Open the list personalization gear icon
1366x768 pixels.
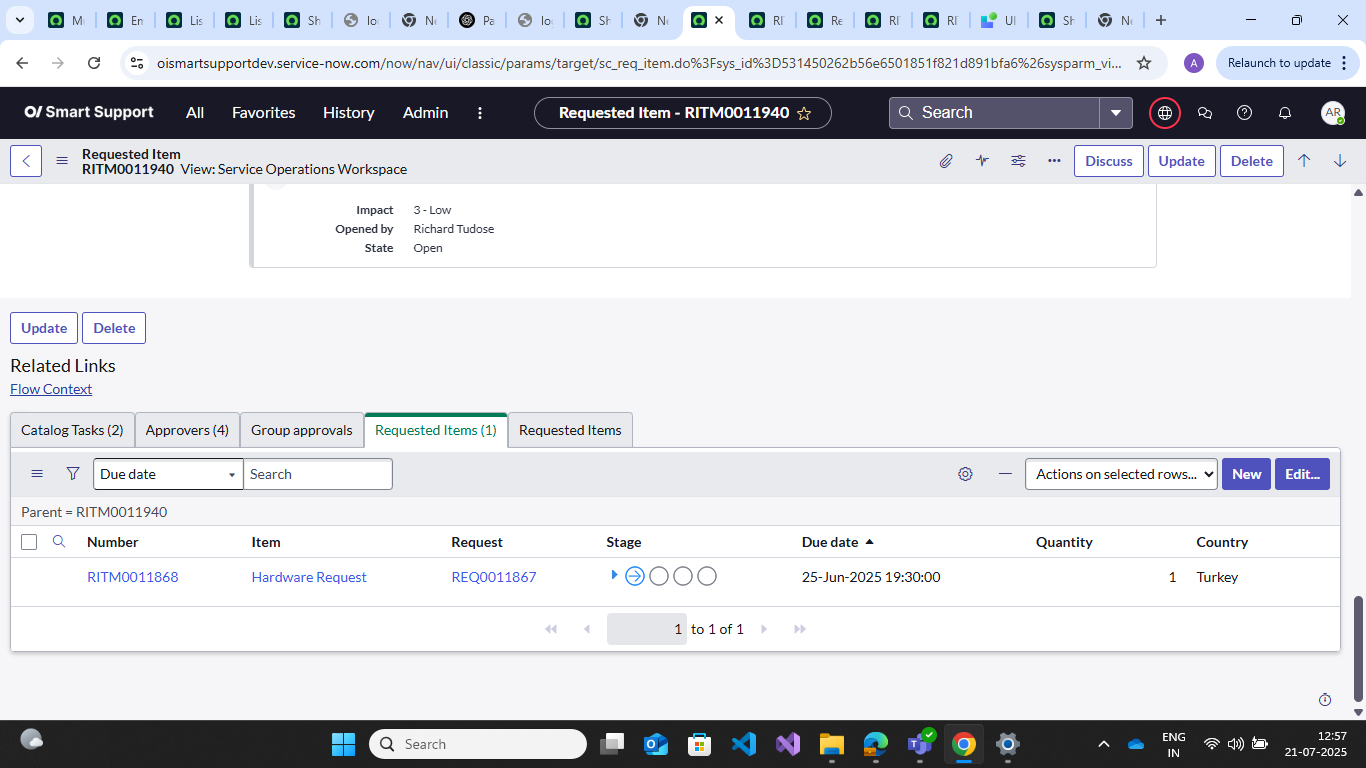click(x=965, y=473)
